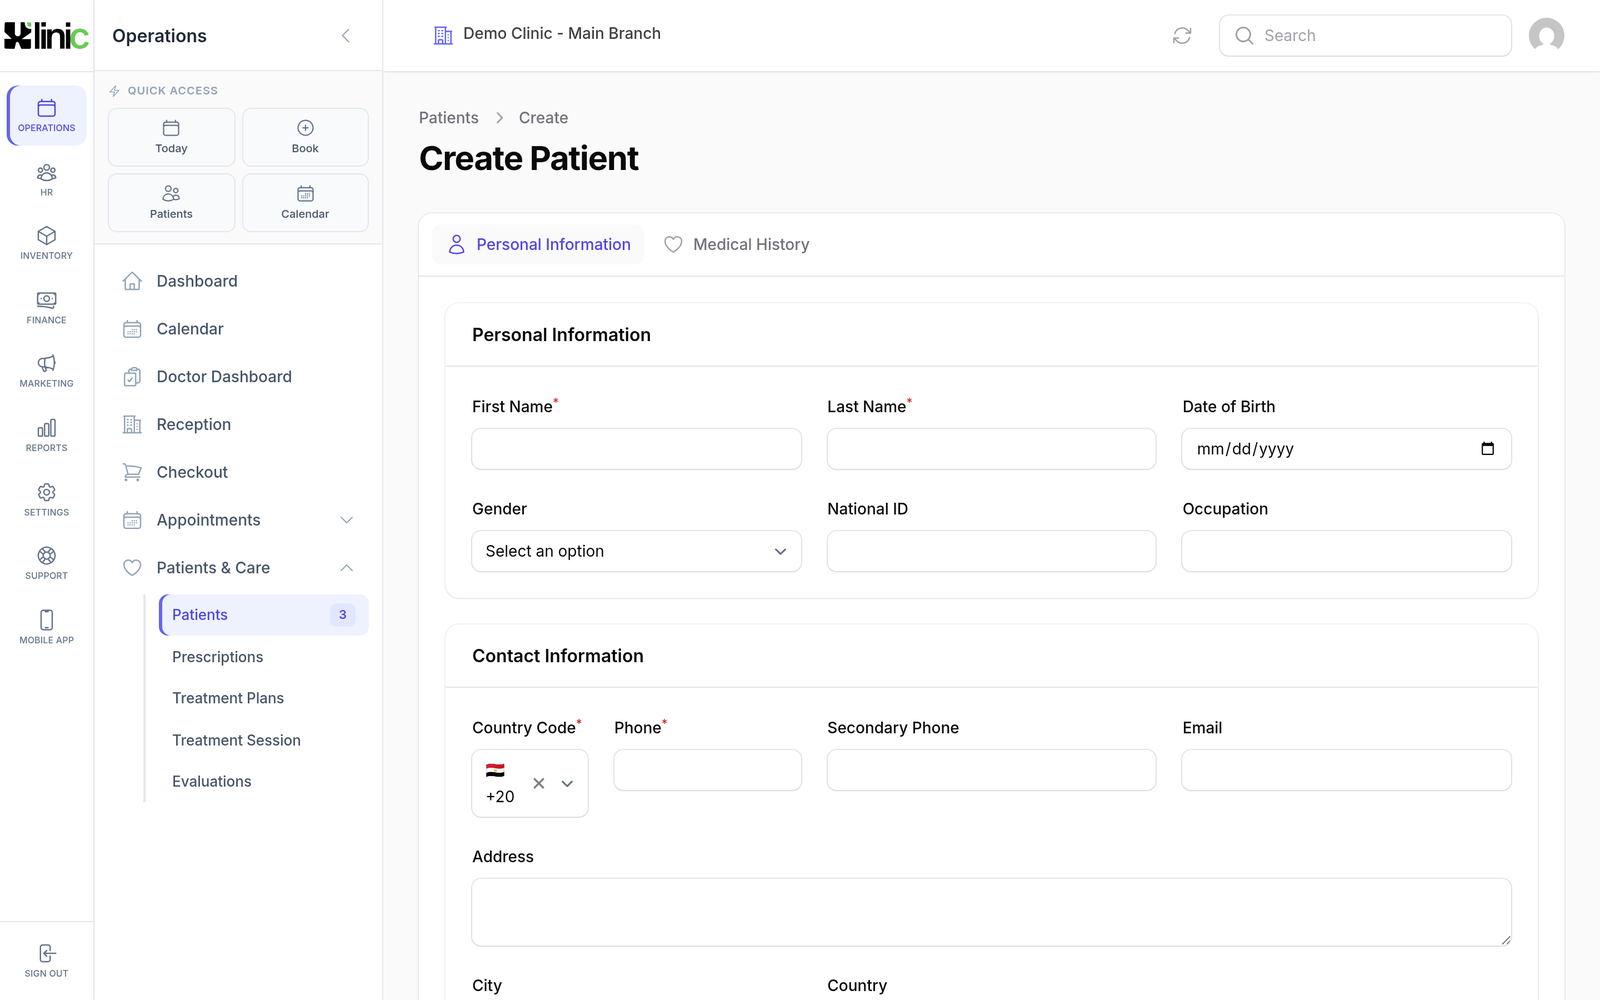Open the Country Code dropdown arrow
The width and height of the screenshot is (1600, 1000).
point(567,783)
